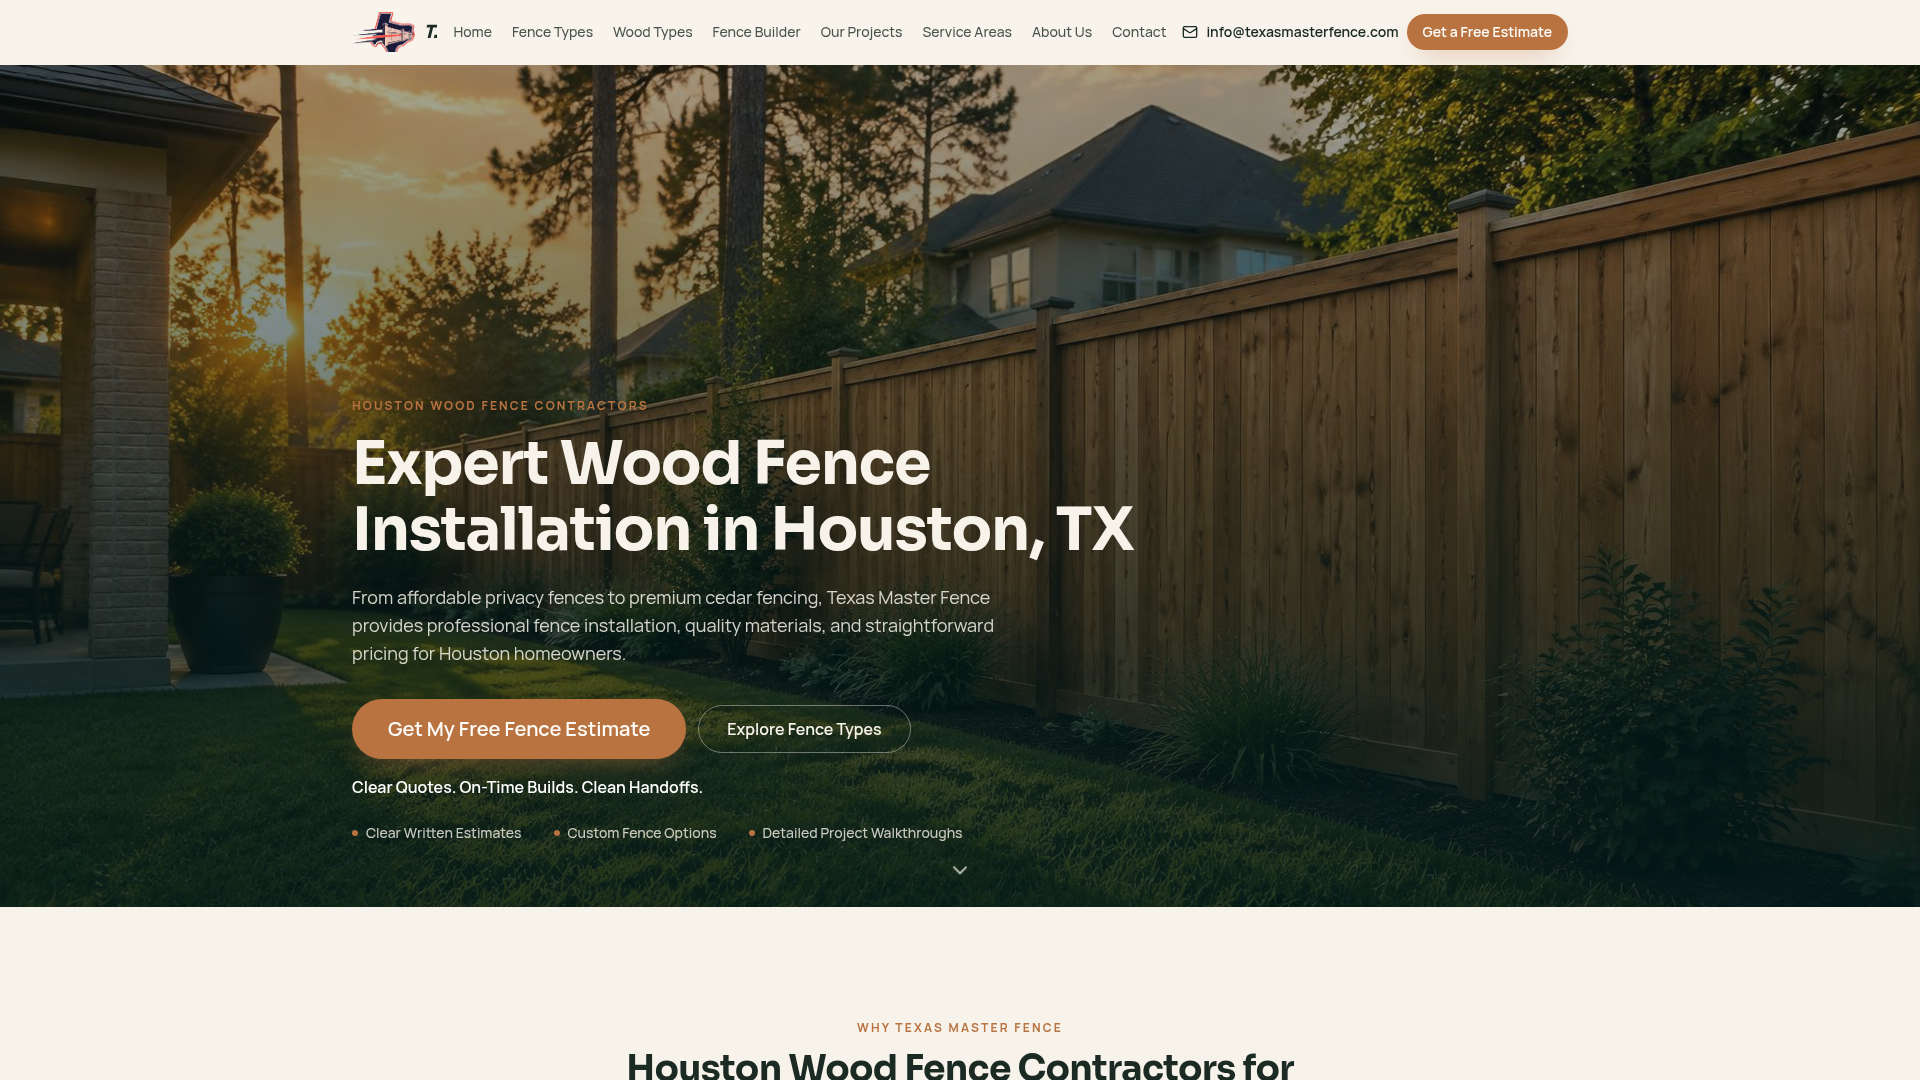Navigate to About Us
This screenshot has width=1920, height=1080.
1062,32
